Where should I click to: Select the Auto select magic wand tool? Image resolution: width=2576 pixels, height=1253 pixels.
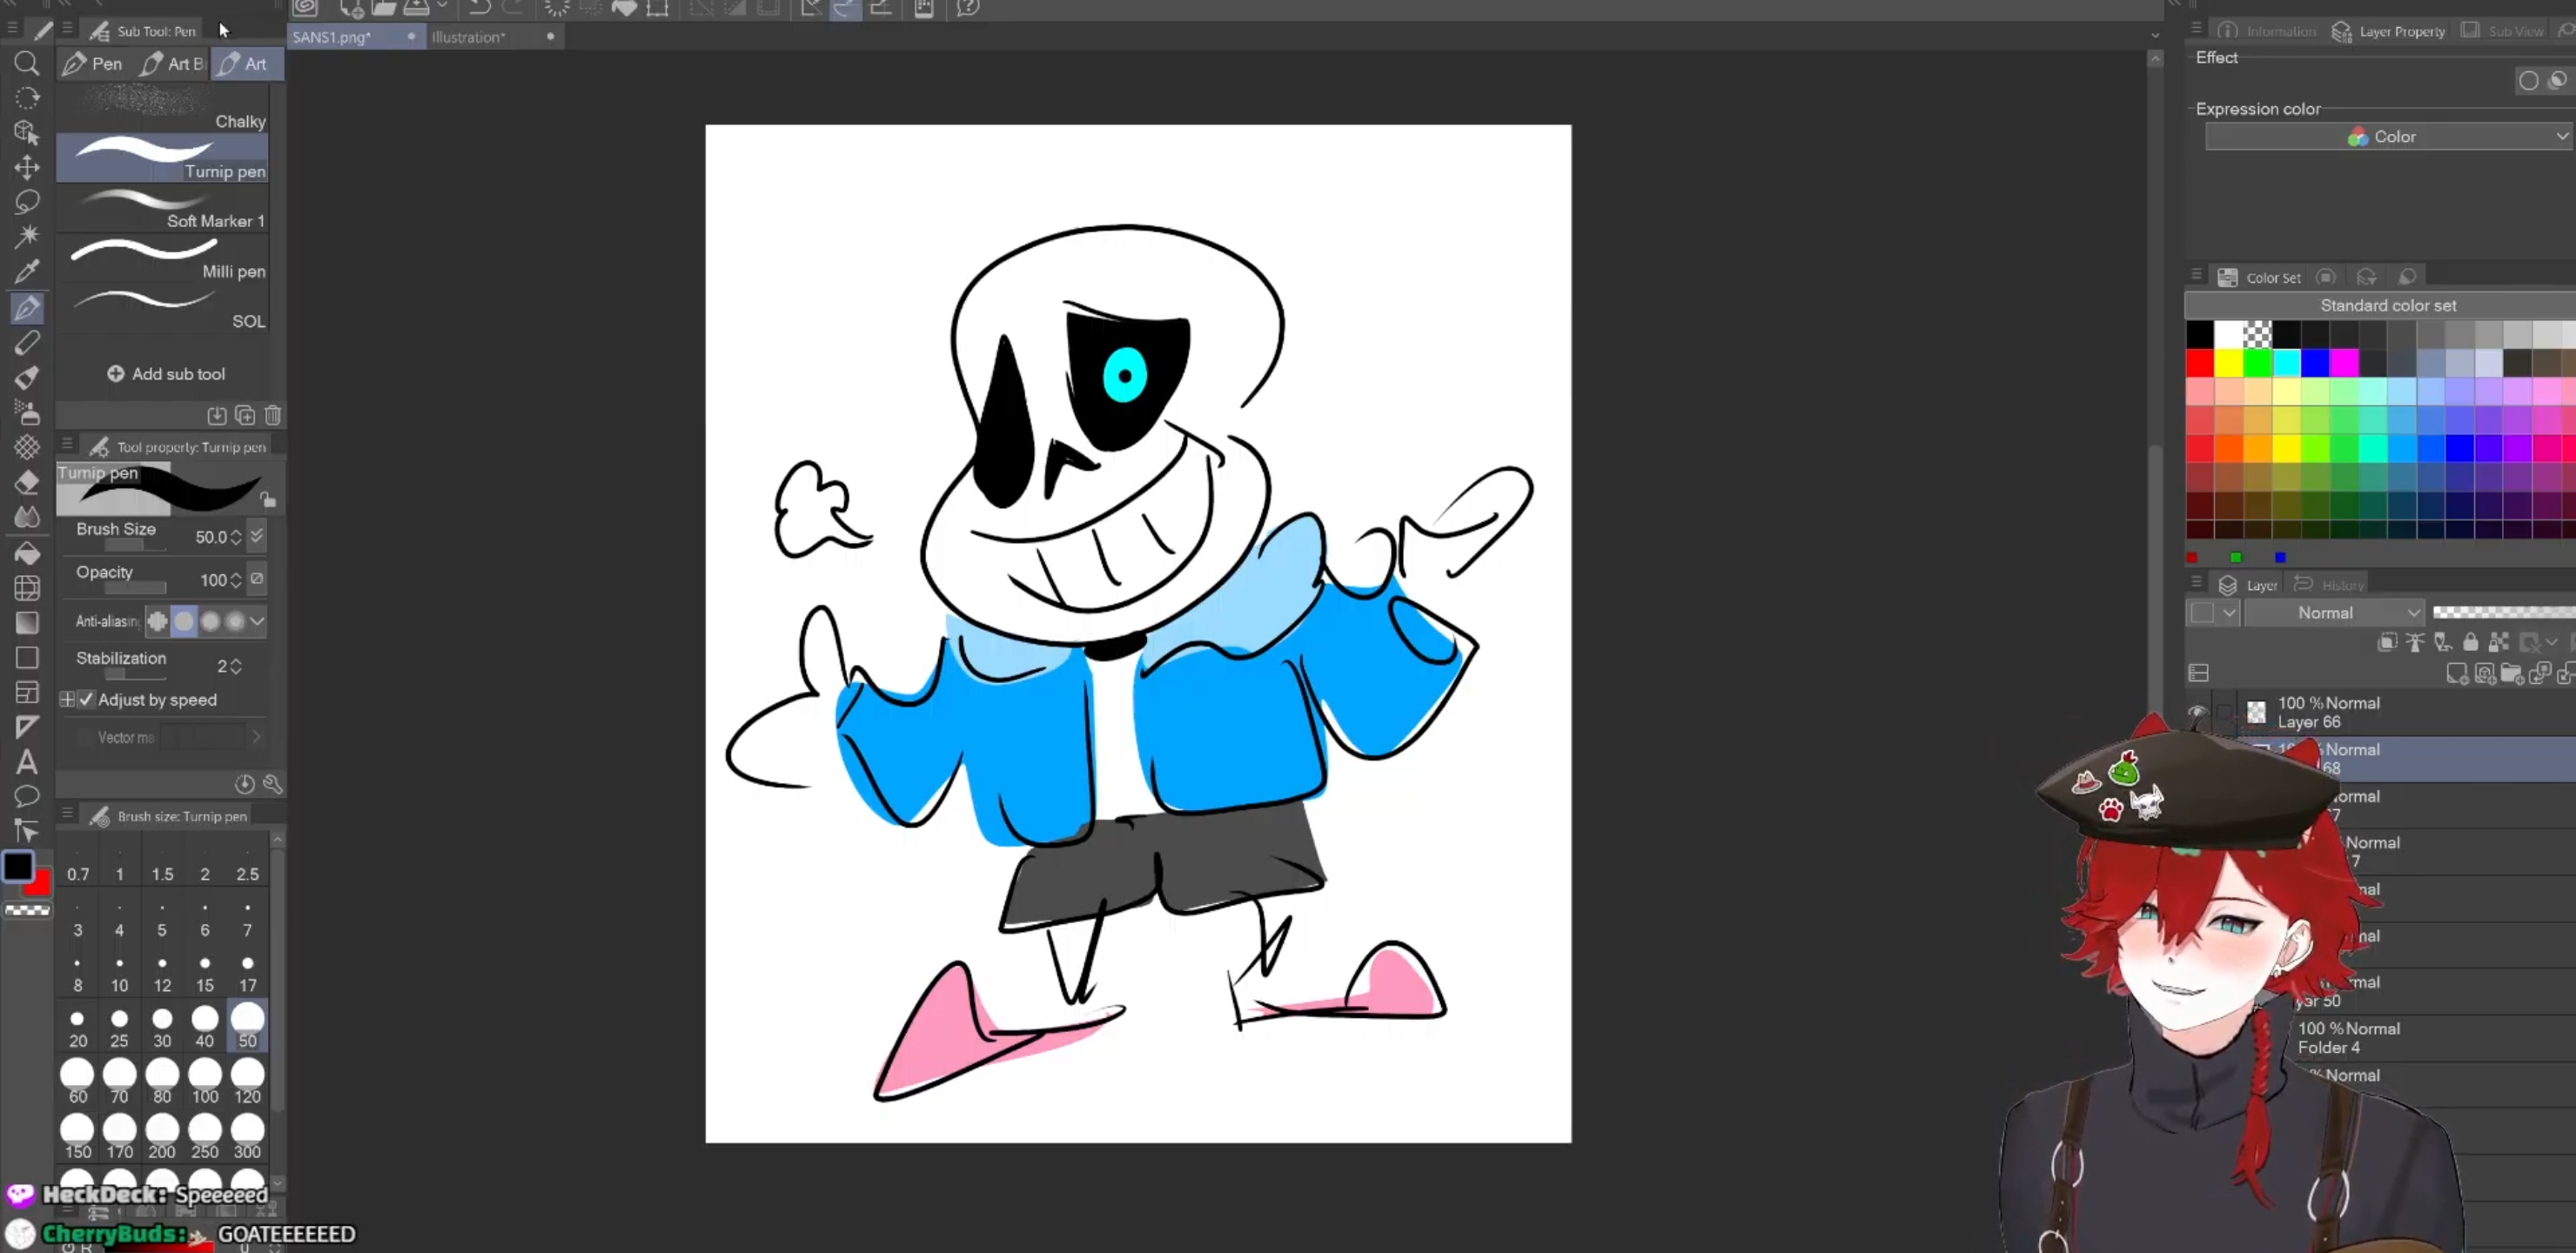point(27,236)
